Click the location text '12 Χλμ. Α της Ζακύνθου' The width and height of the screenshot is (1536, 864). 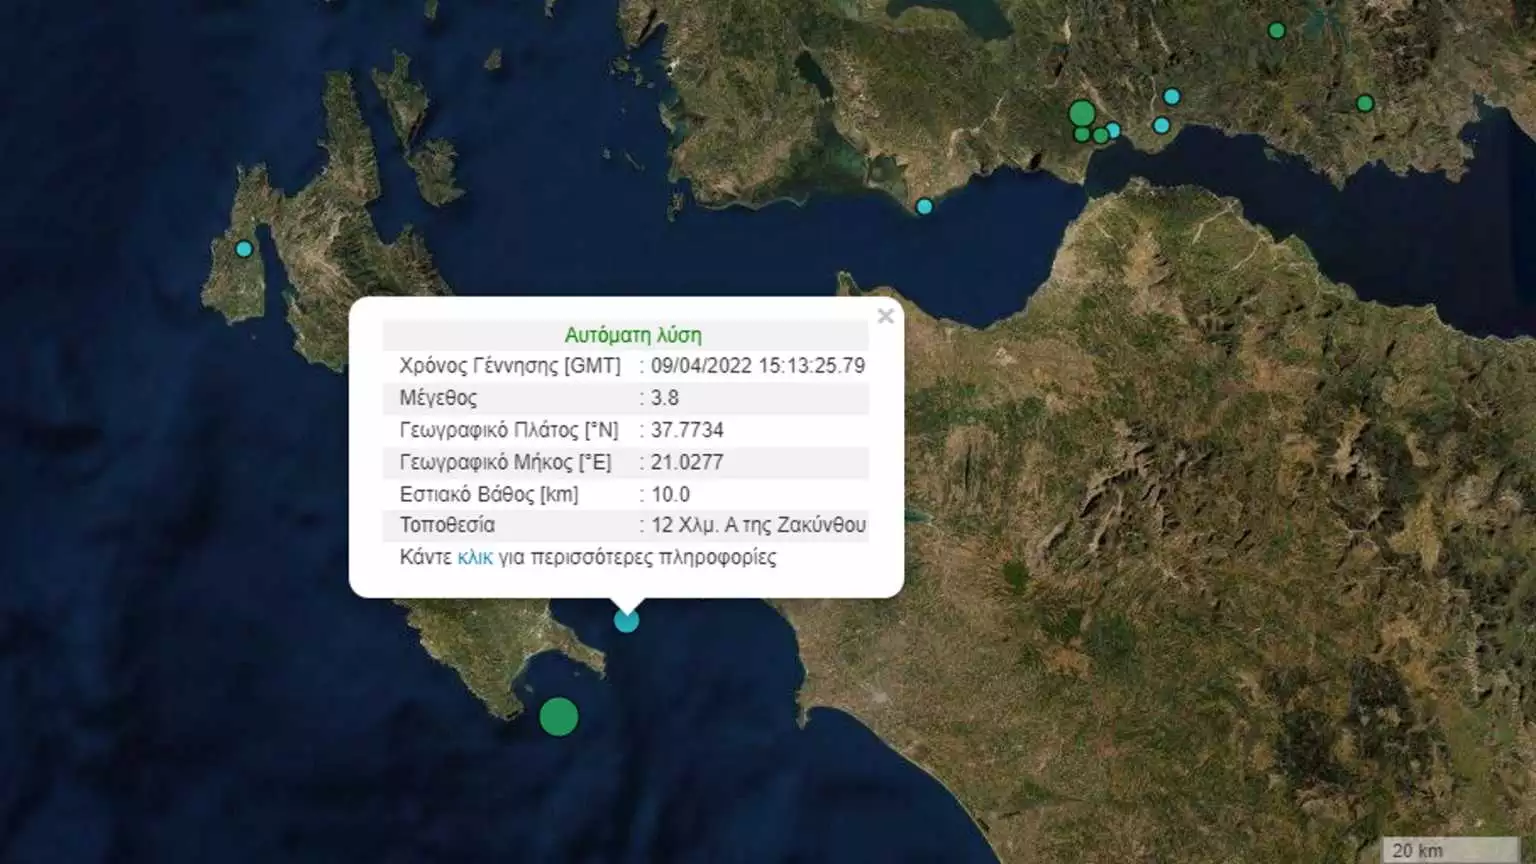point(758,525)
